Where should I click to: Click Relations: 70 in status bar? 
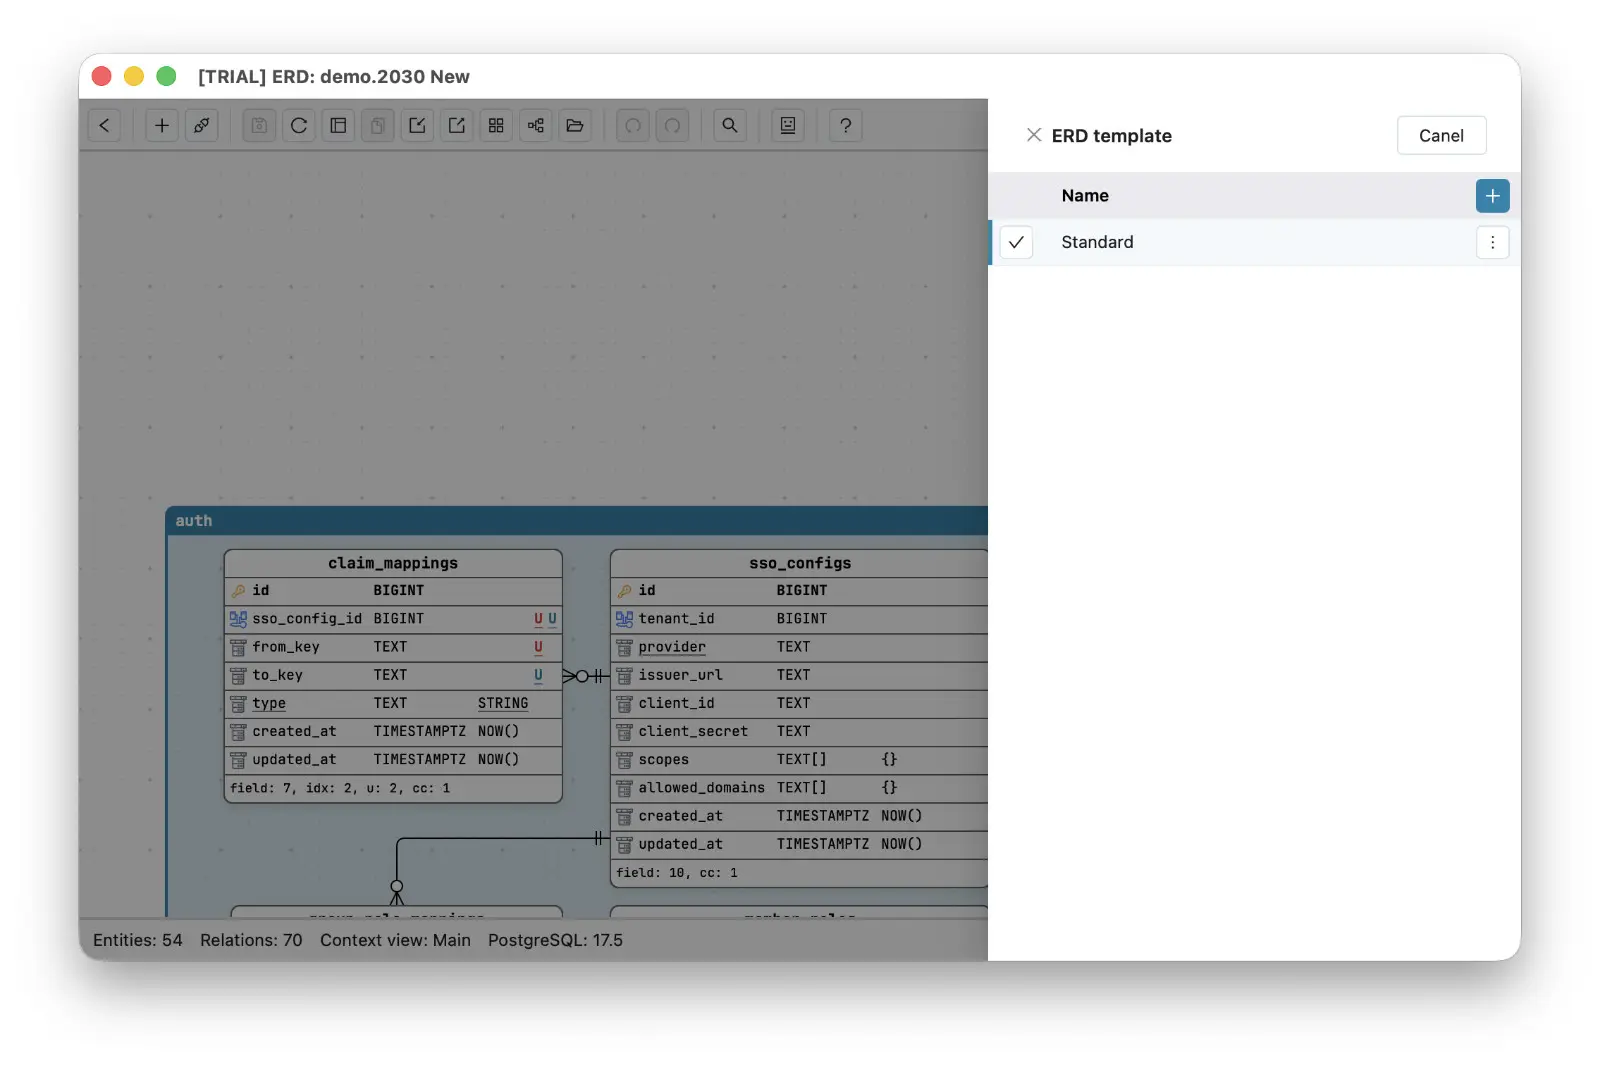tap(251, 940)
